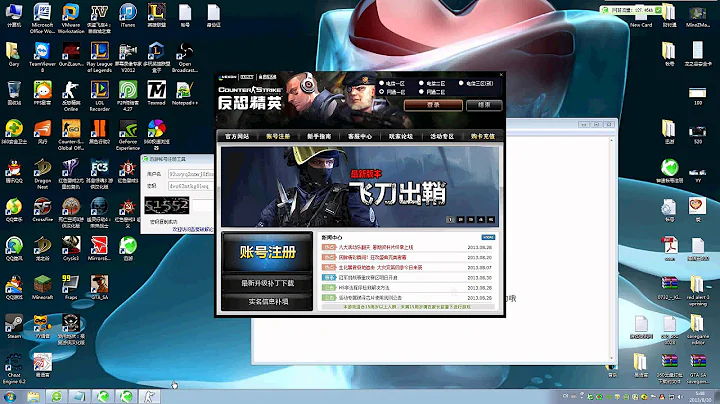Open the 购卡充值 nav tab
The image size is (720, 404).
pos(483,136)
